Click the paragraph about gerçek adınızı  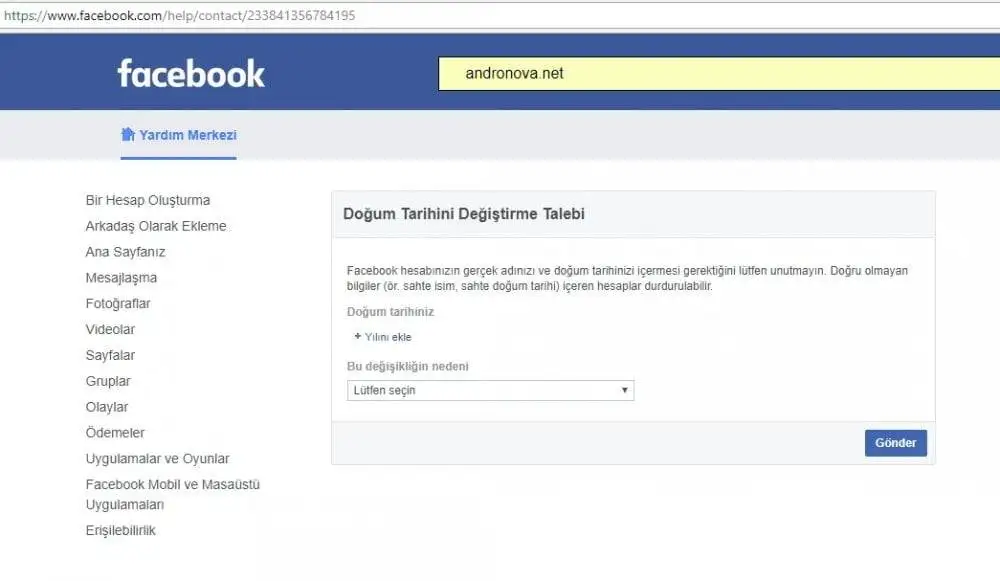628,278
